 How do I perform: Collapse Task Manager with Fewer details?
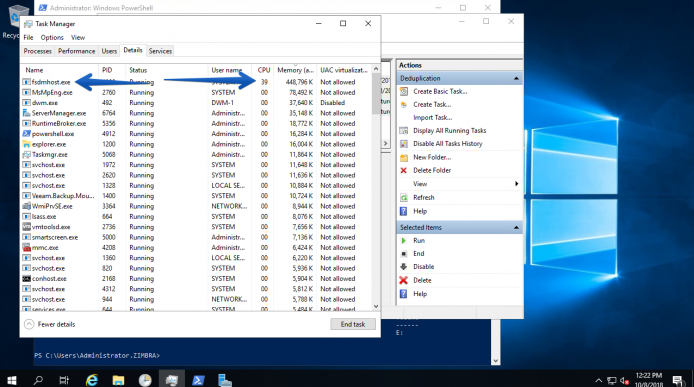pos(50,325)
